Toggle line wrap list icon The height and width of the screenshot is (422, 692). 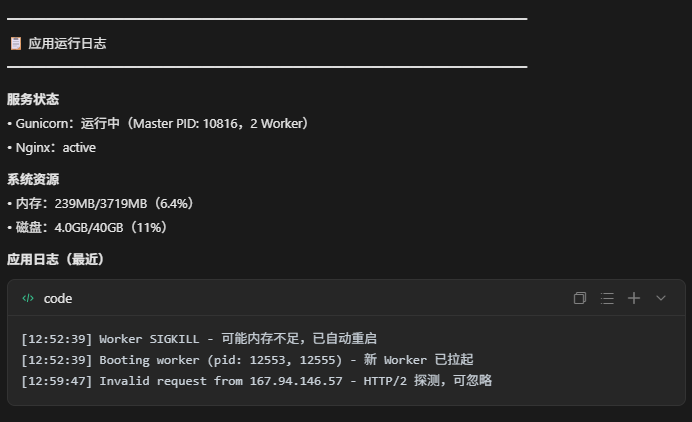[607, 298]
